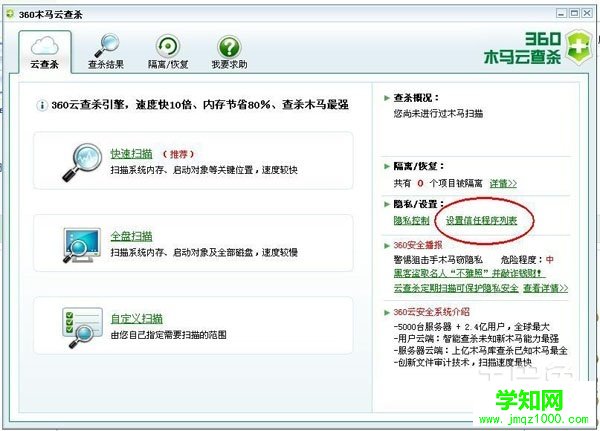This screenshot has width=600, height=431.
Task: Maximize the 360木马云查杀 window
Action: 574,13
